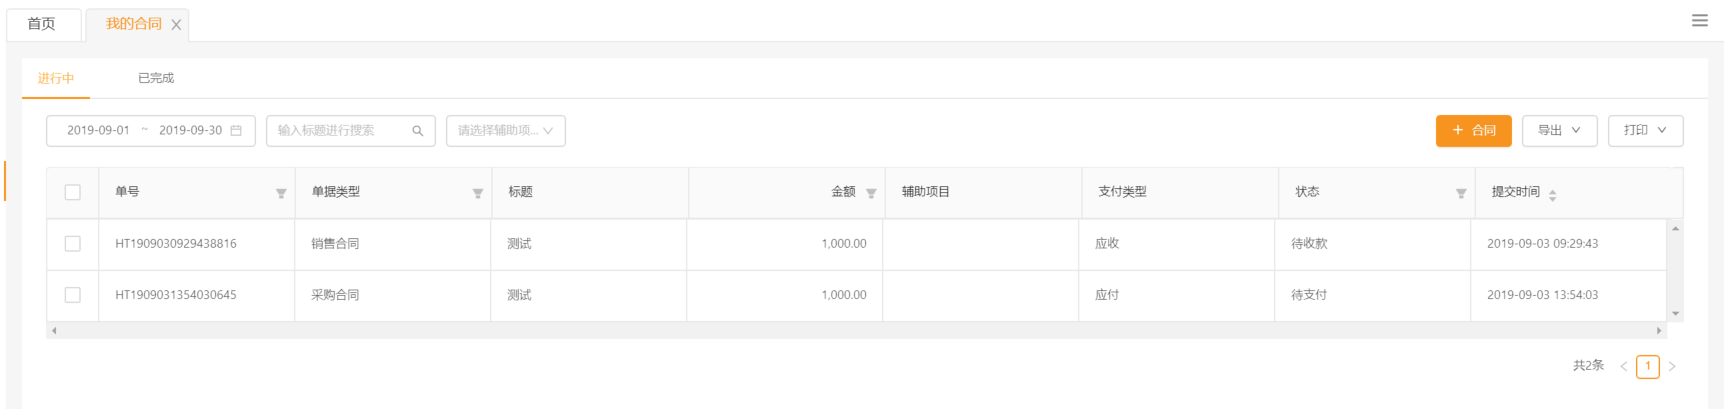Sort by 提交时间 column
This screenshot has width=1726, height=409.
[x=1552, y=195]
